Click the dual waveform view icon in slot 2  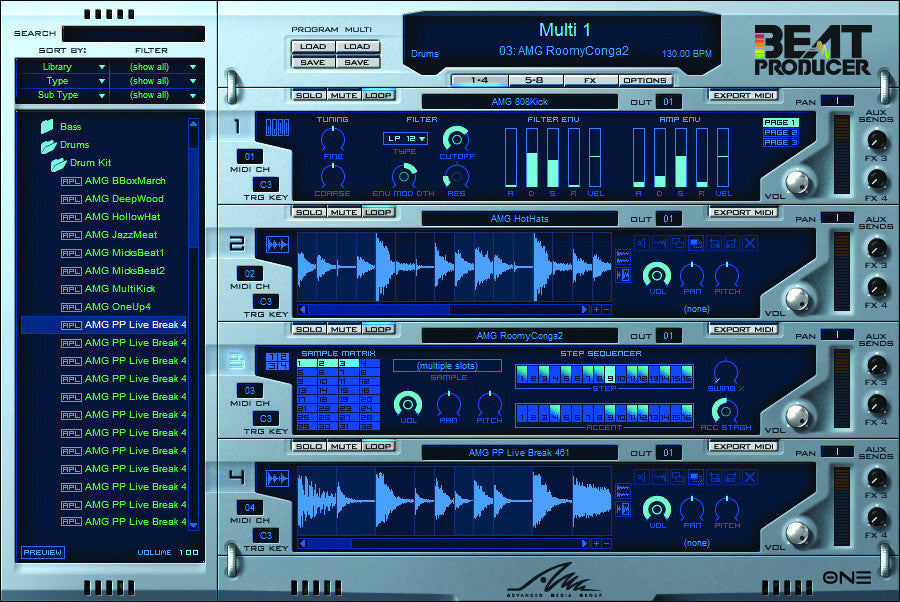623,256
